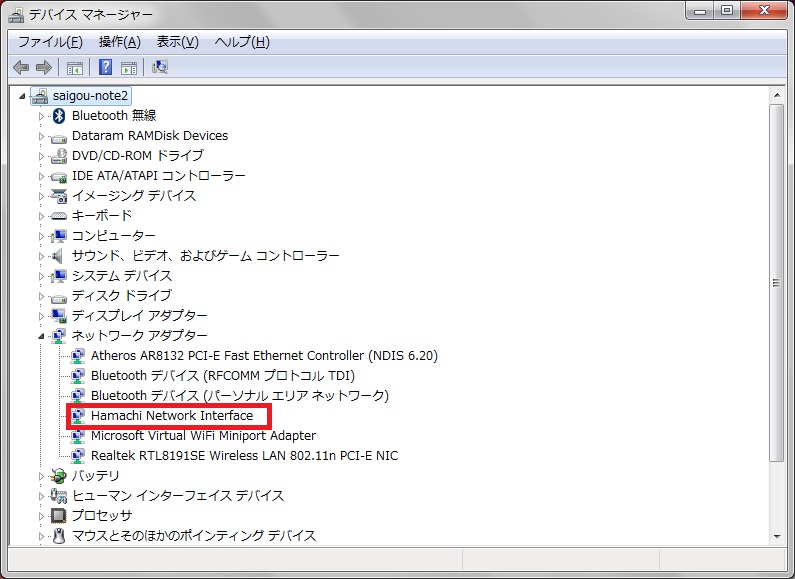Click the ネットワーク アダプター category icon
Image resolution: width=795 pixels, height=579 pixels.
pos(59,336)
